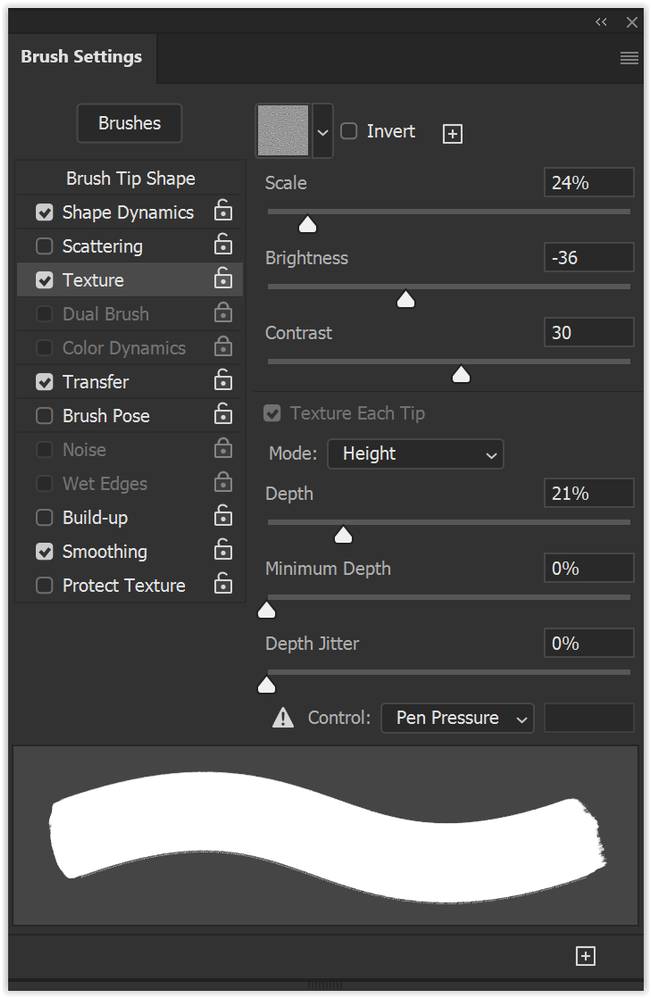The height and width of the screenshot is (998, 651).
Task: Toggle the lock icon next to Texture
Action: 223,279
